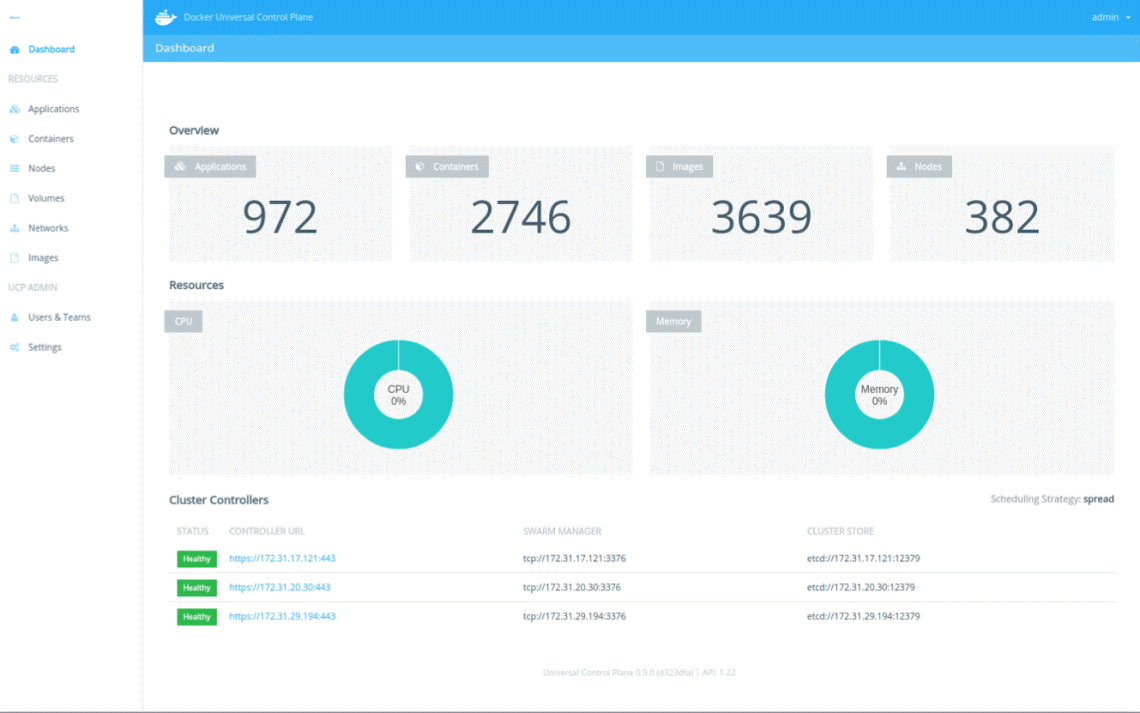This screenshot has width=1140, height=713.
Task: Click the Dashboard gauge icon in sidebar
Action: pyautogui.click(x=14, y=49)
